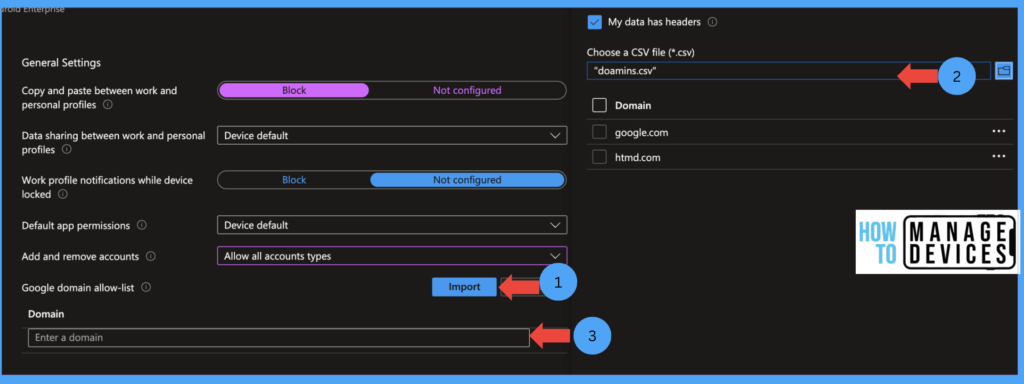The width and height of the screenshot is (1024, 384).
Task: Click the Import button
Action: [x=464, y=287]
